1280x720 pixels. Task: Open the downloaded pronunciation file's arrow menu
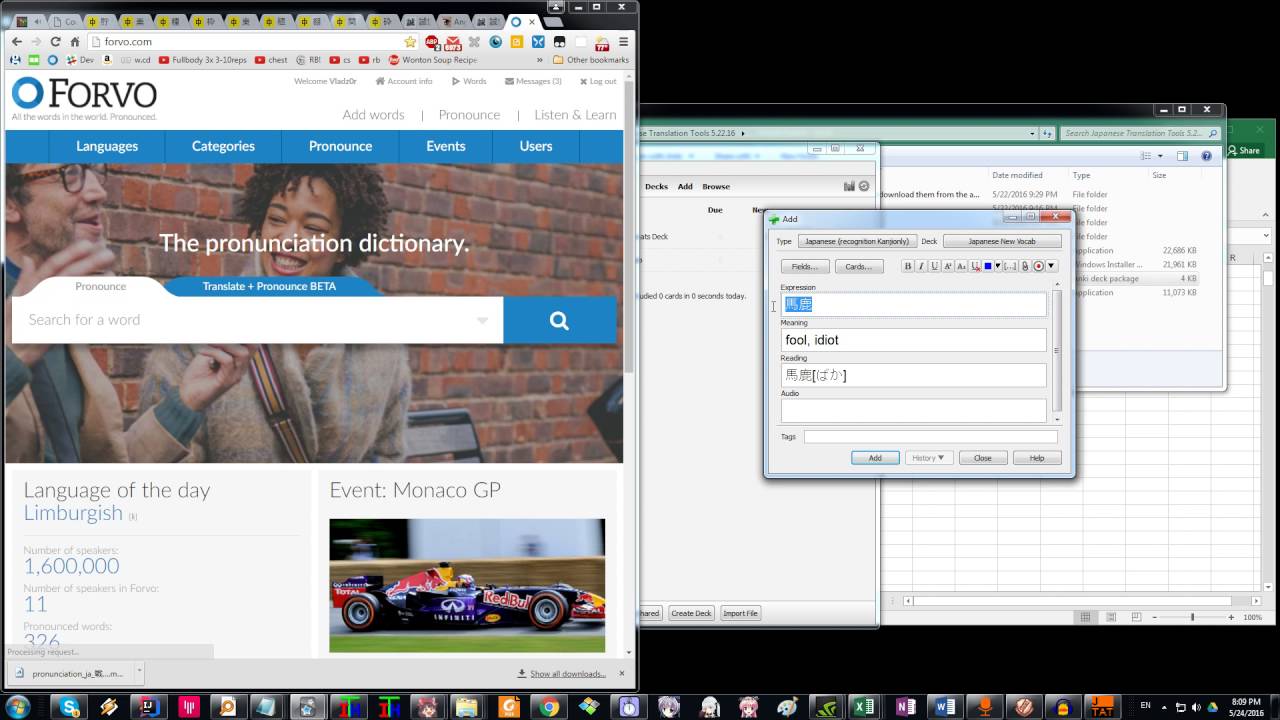(138, 673)
